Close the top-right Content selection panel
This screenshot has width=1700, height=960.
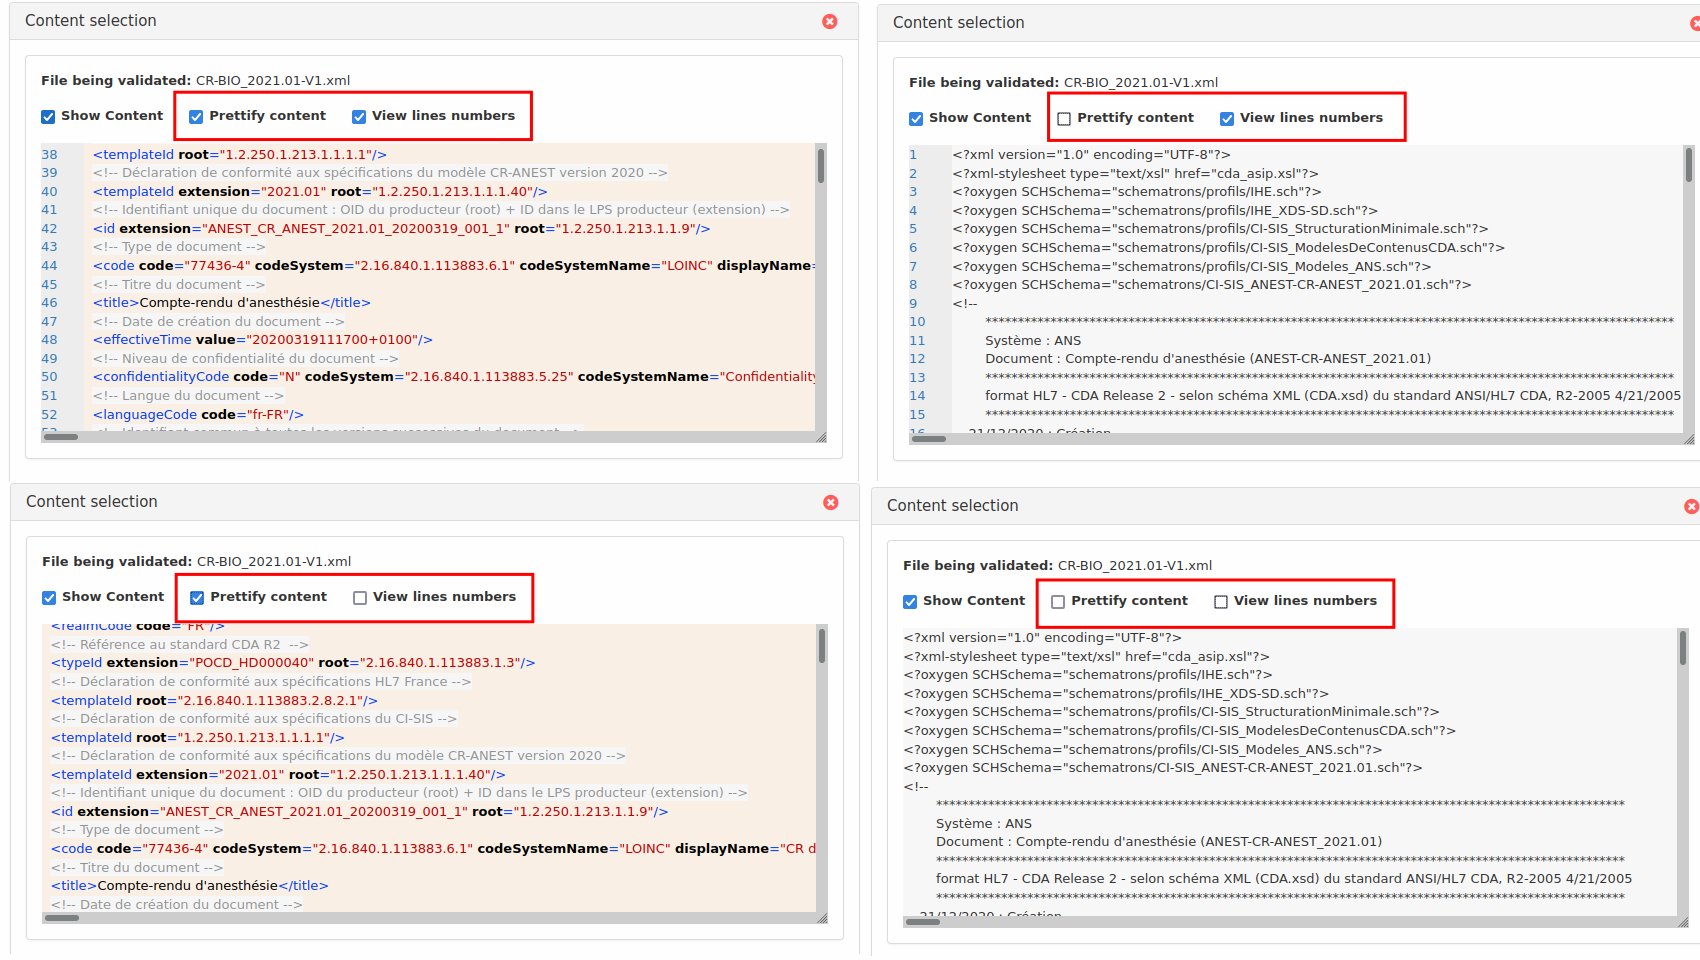[x=1694, y=23]
